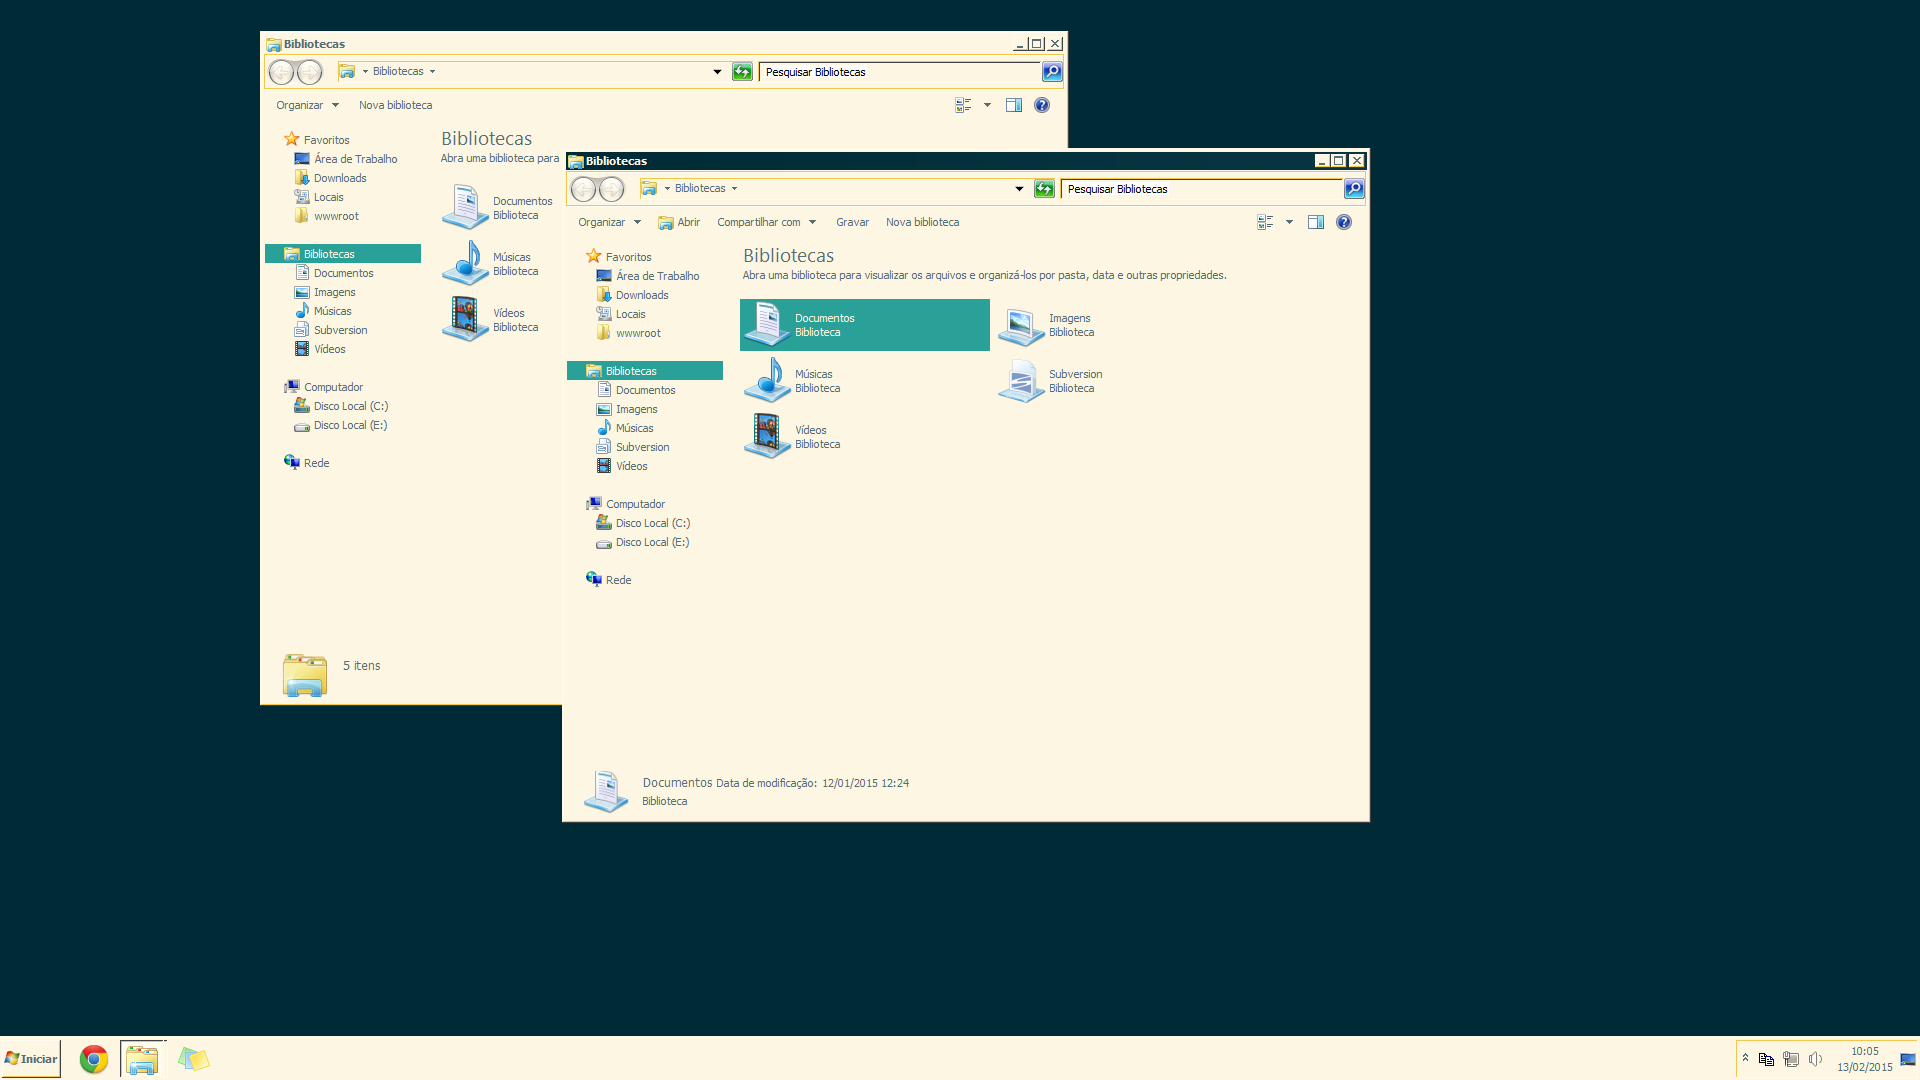Image resolution: width=1920 pixels, height=1080 pixels.
Task: Open the Vídeos library in front window
Action: pyautogui.click(x=767, y=437)
